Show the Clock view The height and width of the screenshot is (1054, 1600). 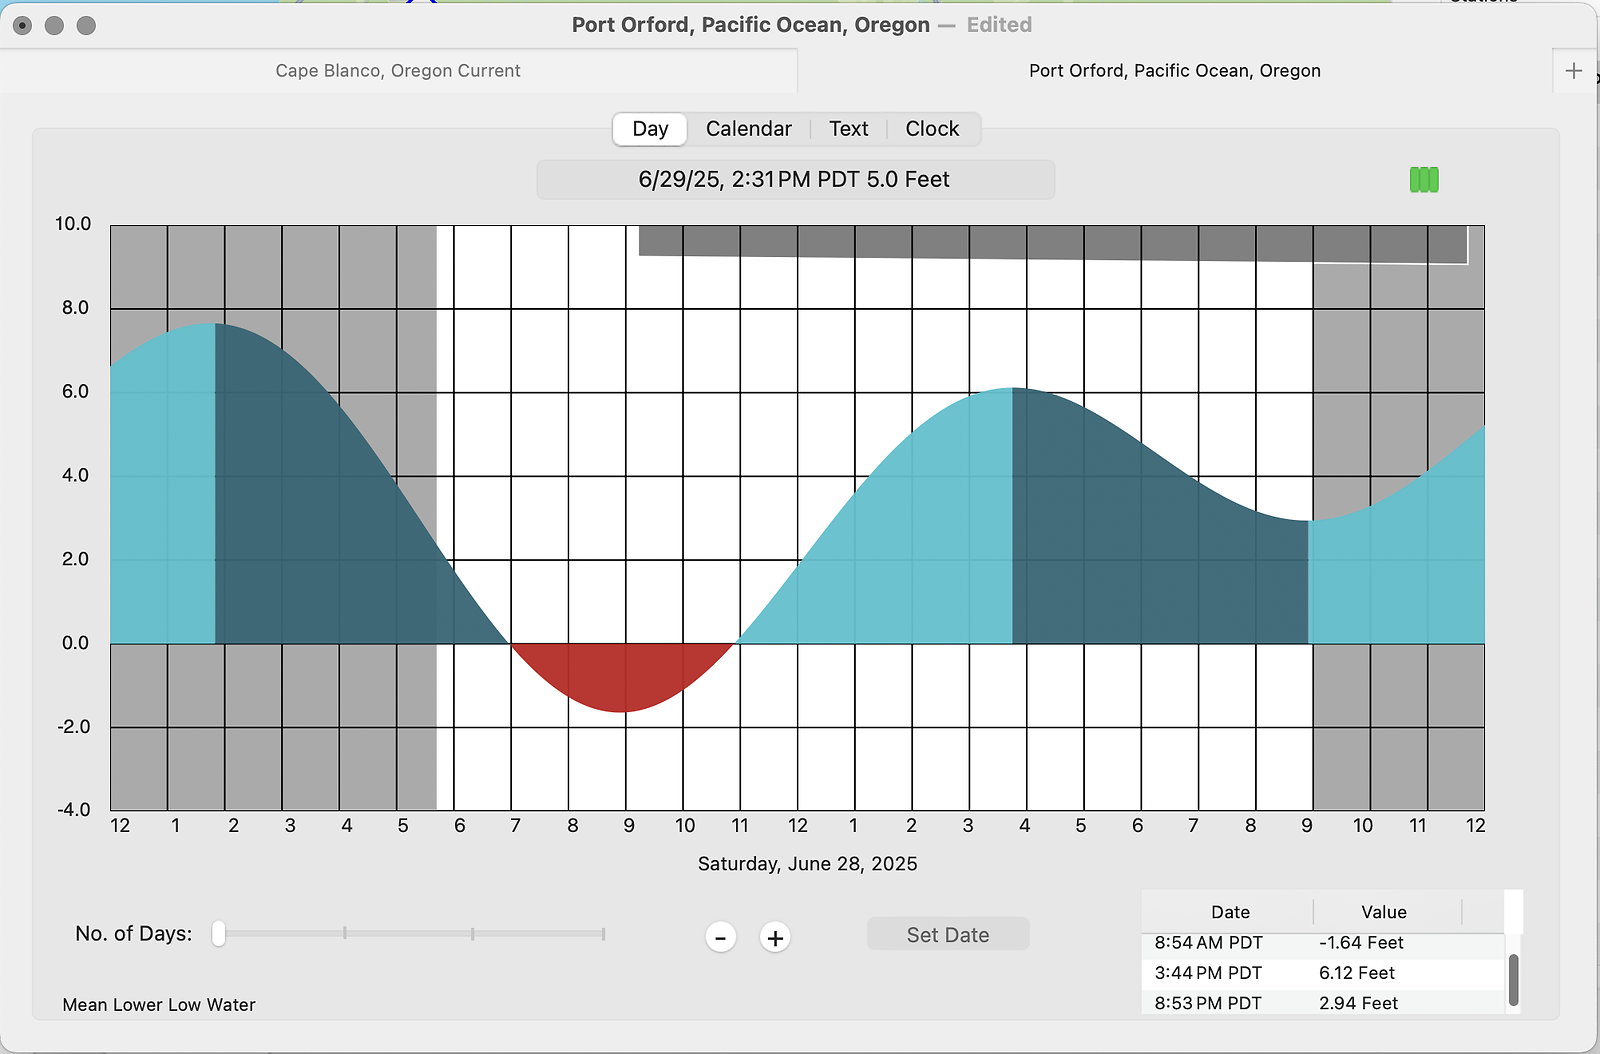[x=932, y=129]
